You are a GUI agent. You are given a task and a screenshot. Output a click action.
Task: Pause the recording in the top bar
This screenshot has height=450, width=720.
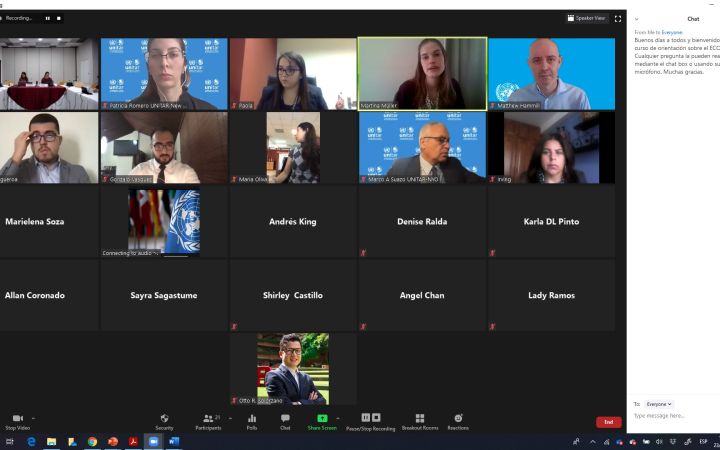[x=47, y=18]
